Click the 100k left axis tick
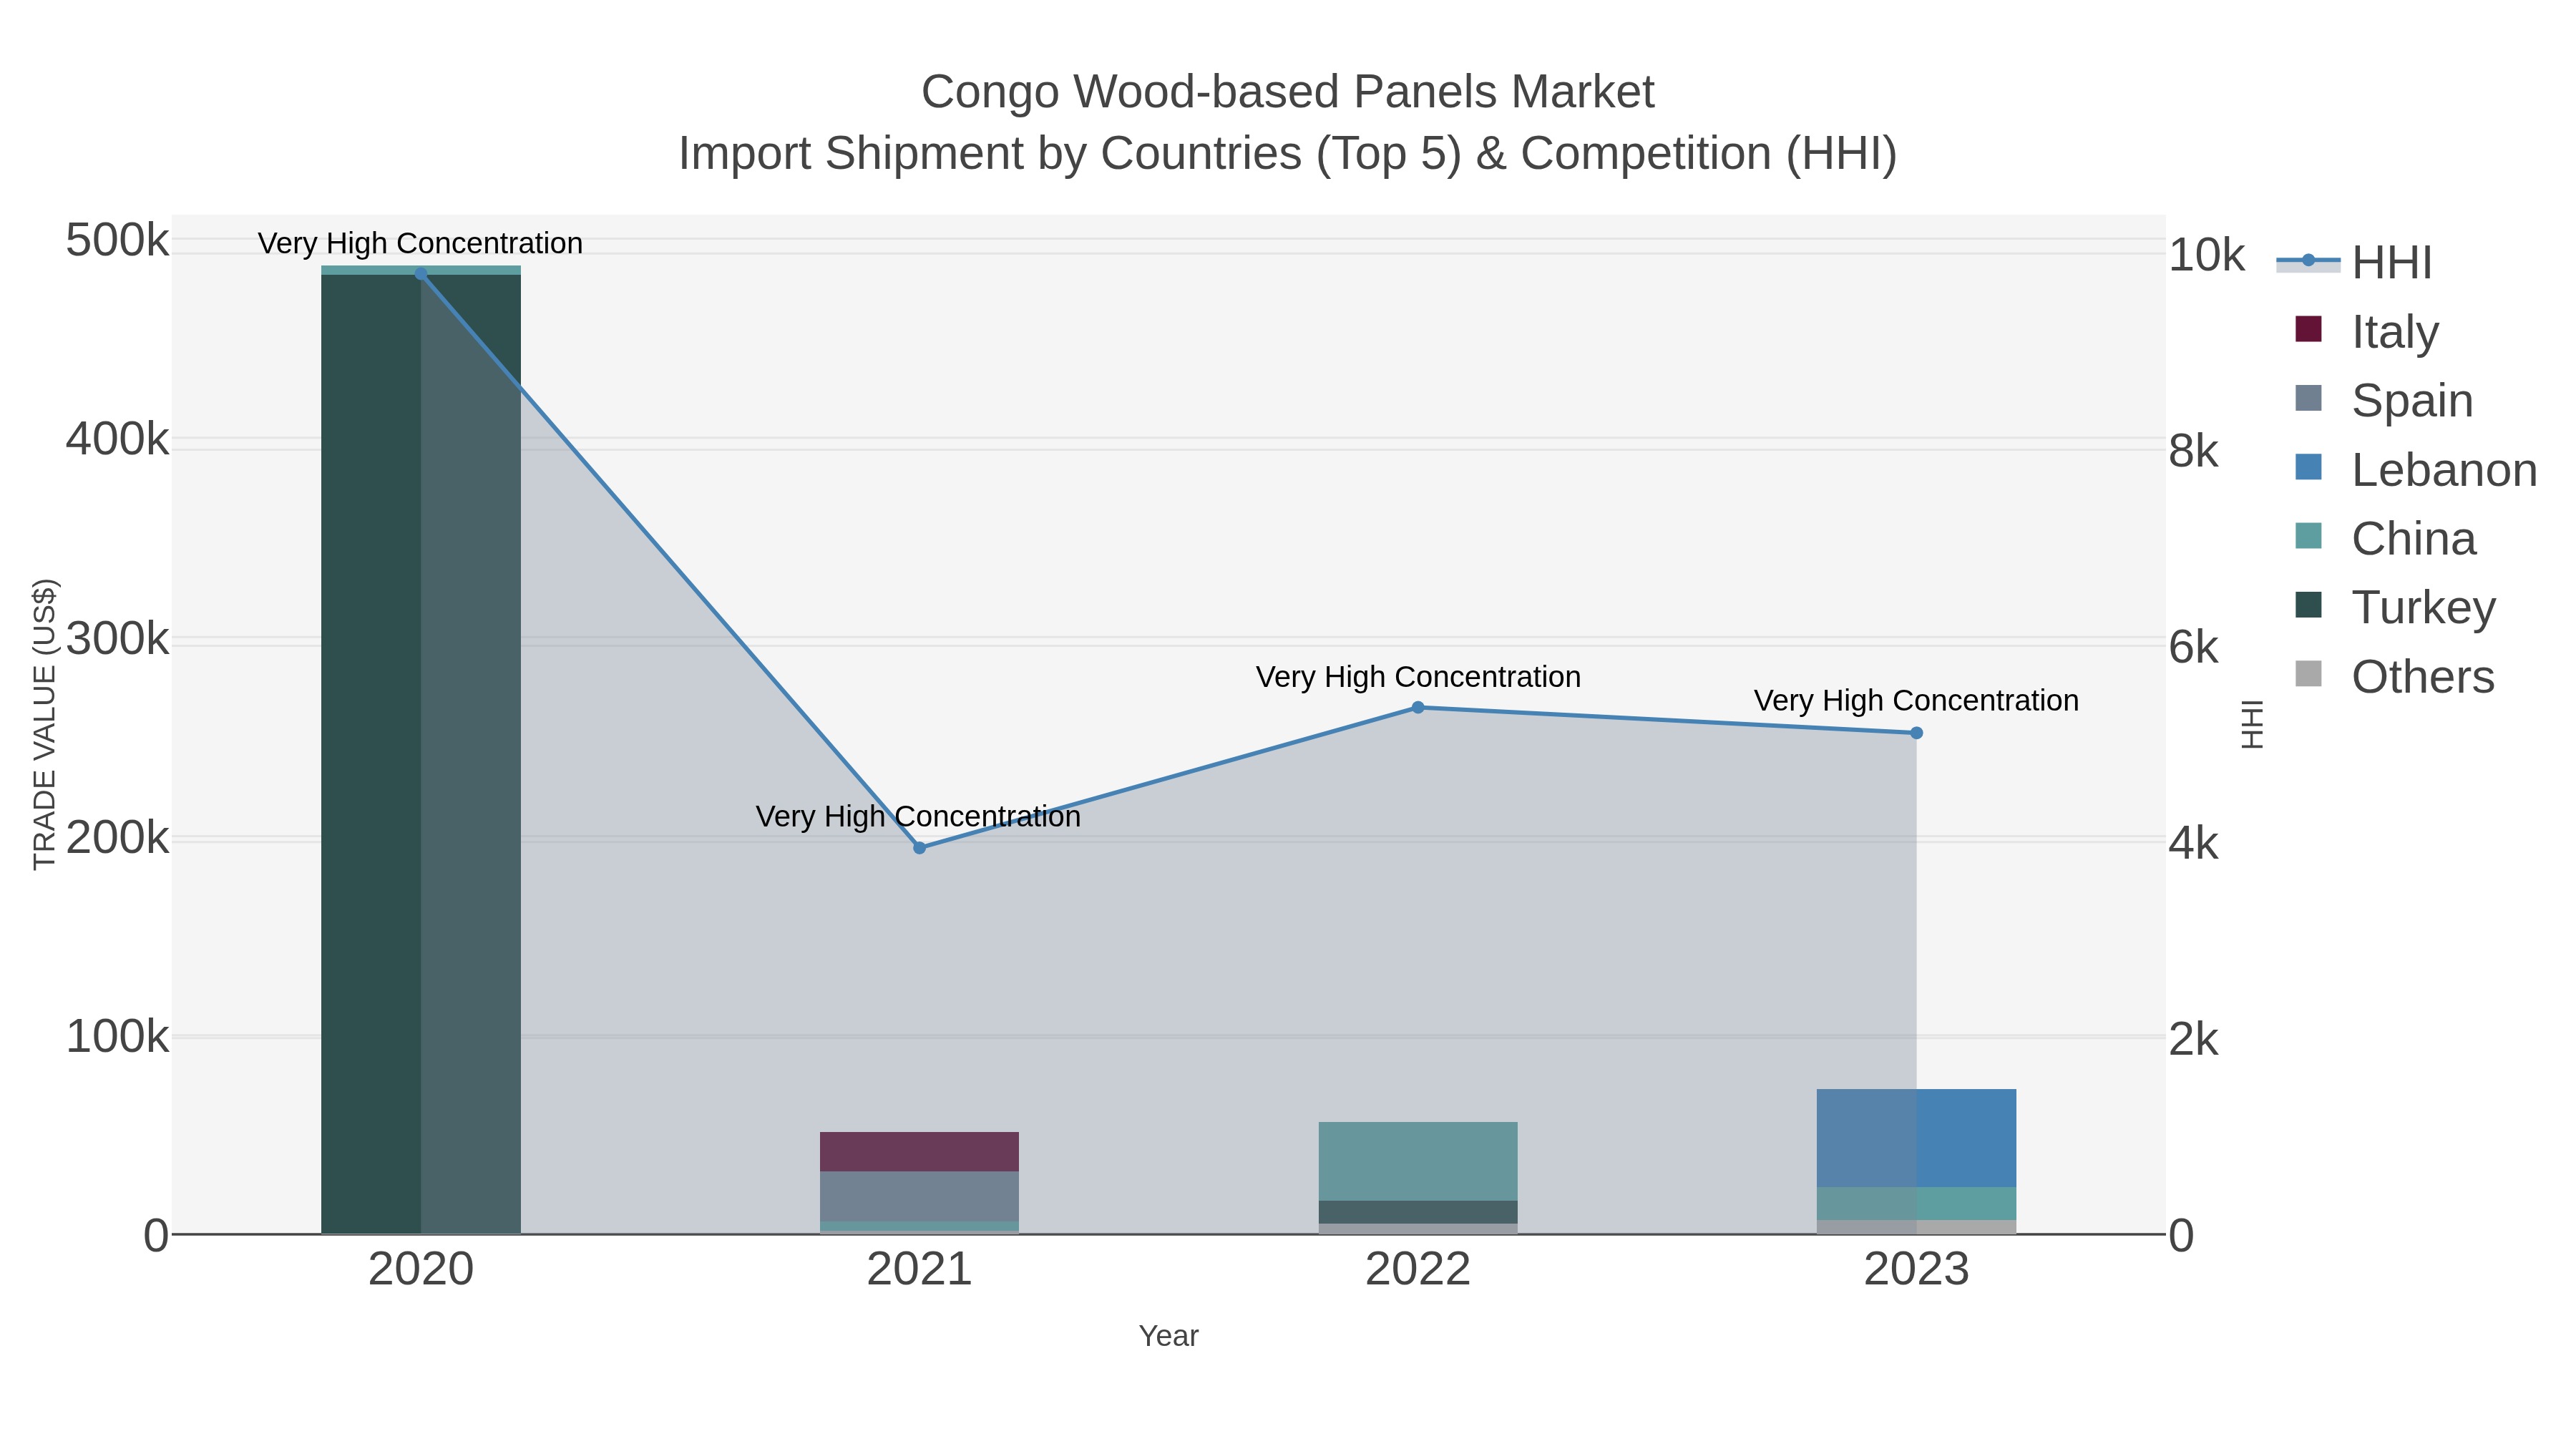This screenshot has width=2576, height=1449. click(117, 1036)
